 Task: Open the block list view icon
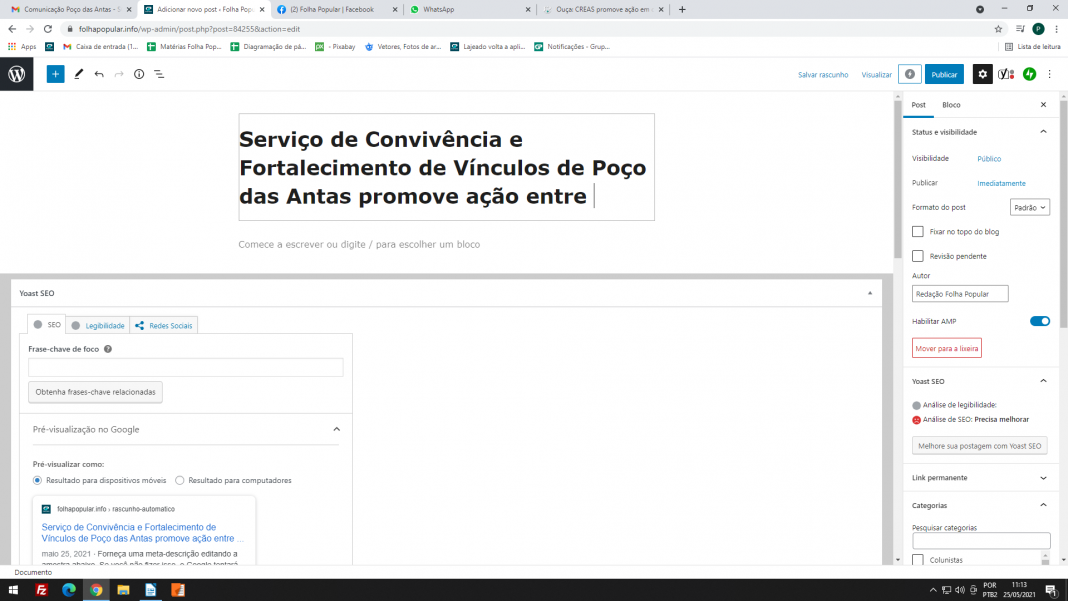159,74
